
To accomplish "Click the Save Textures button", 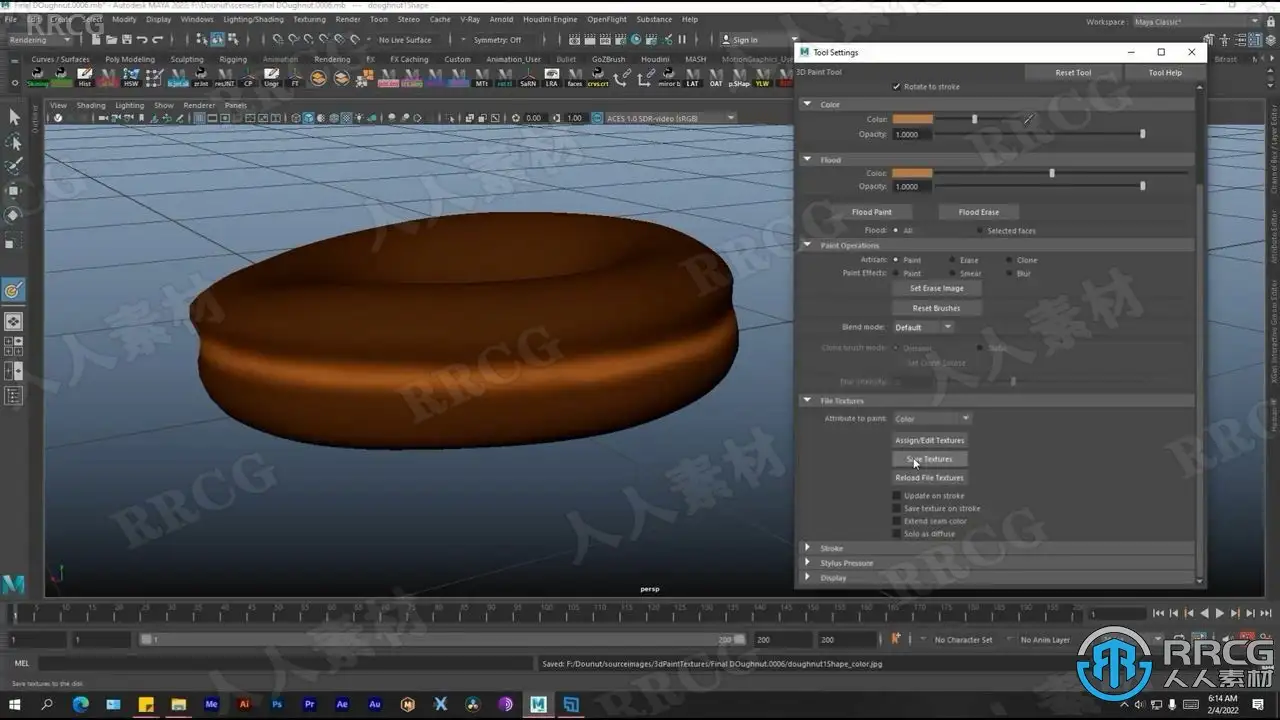I will (929, 459).
